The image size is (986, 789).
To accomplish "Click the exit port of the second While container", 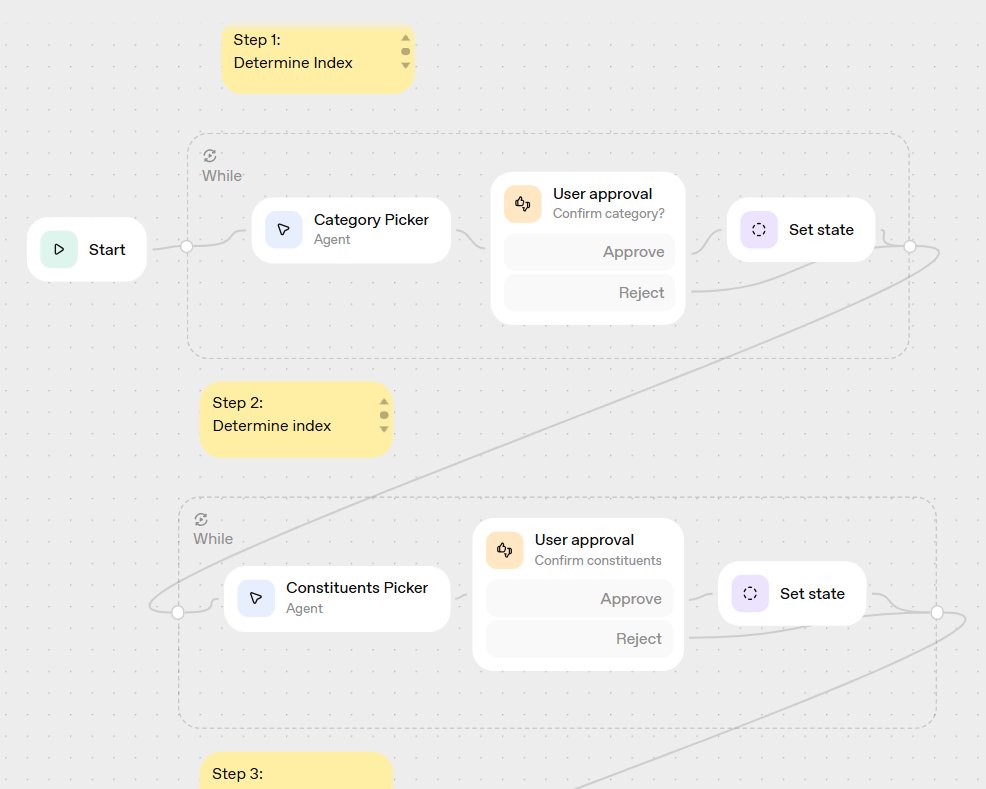I will click(936, 612).
